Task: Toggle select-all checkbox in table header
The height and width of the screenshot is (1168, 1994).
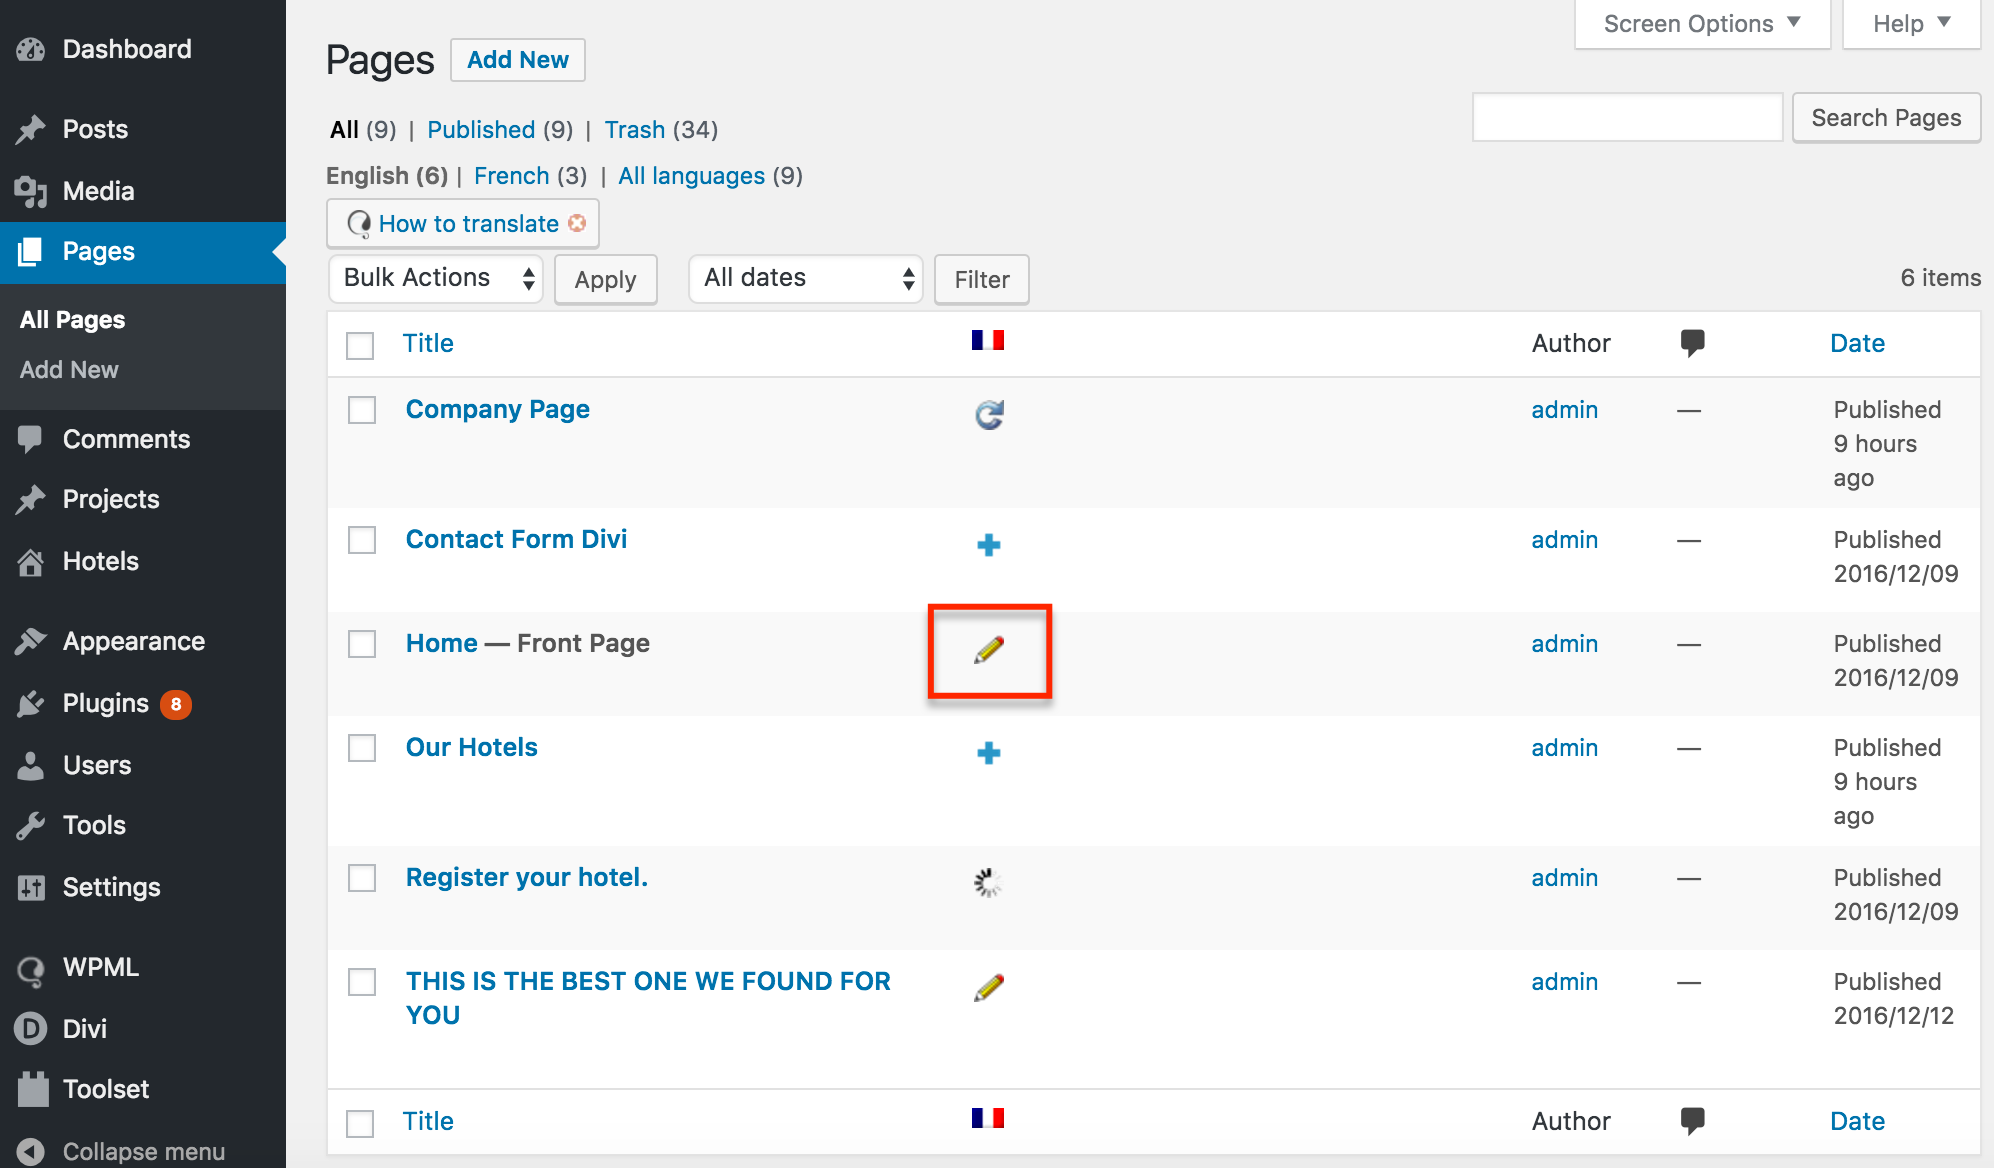Action: 360,345
